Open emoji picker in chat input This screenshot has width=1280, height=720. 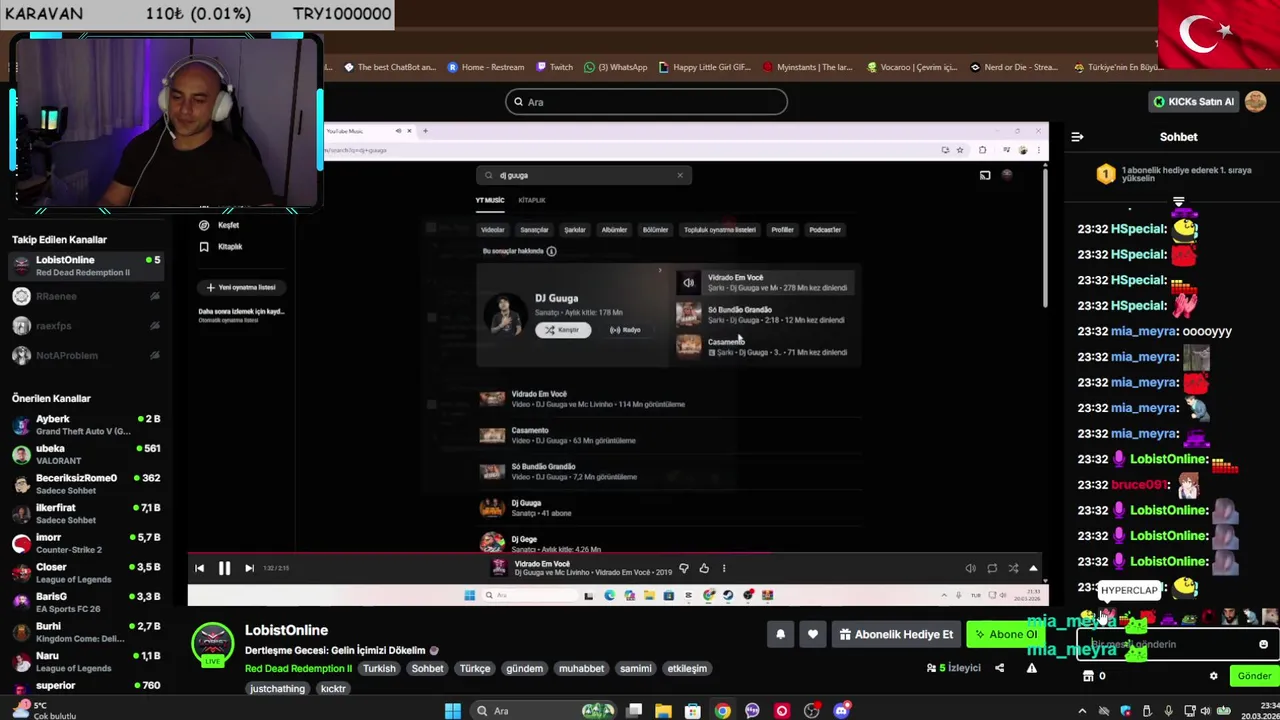pyautogui.click(x=1263, y=645)
